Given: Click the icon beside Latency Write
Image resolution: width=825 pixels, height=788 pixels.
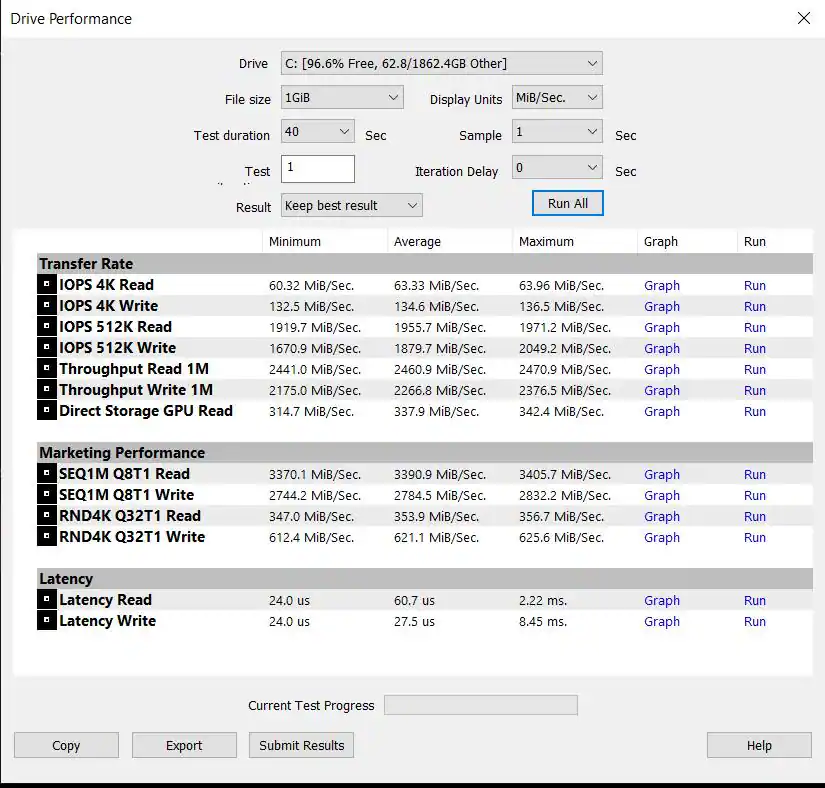Looking at the screenshot, I should [x=46, y=621].
